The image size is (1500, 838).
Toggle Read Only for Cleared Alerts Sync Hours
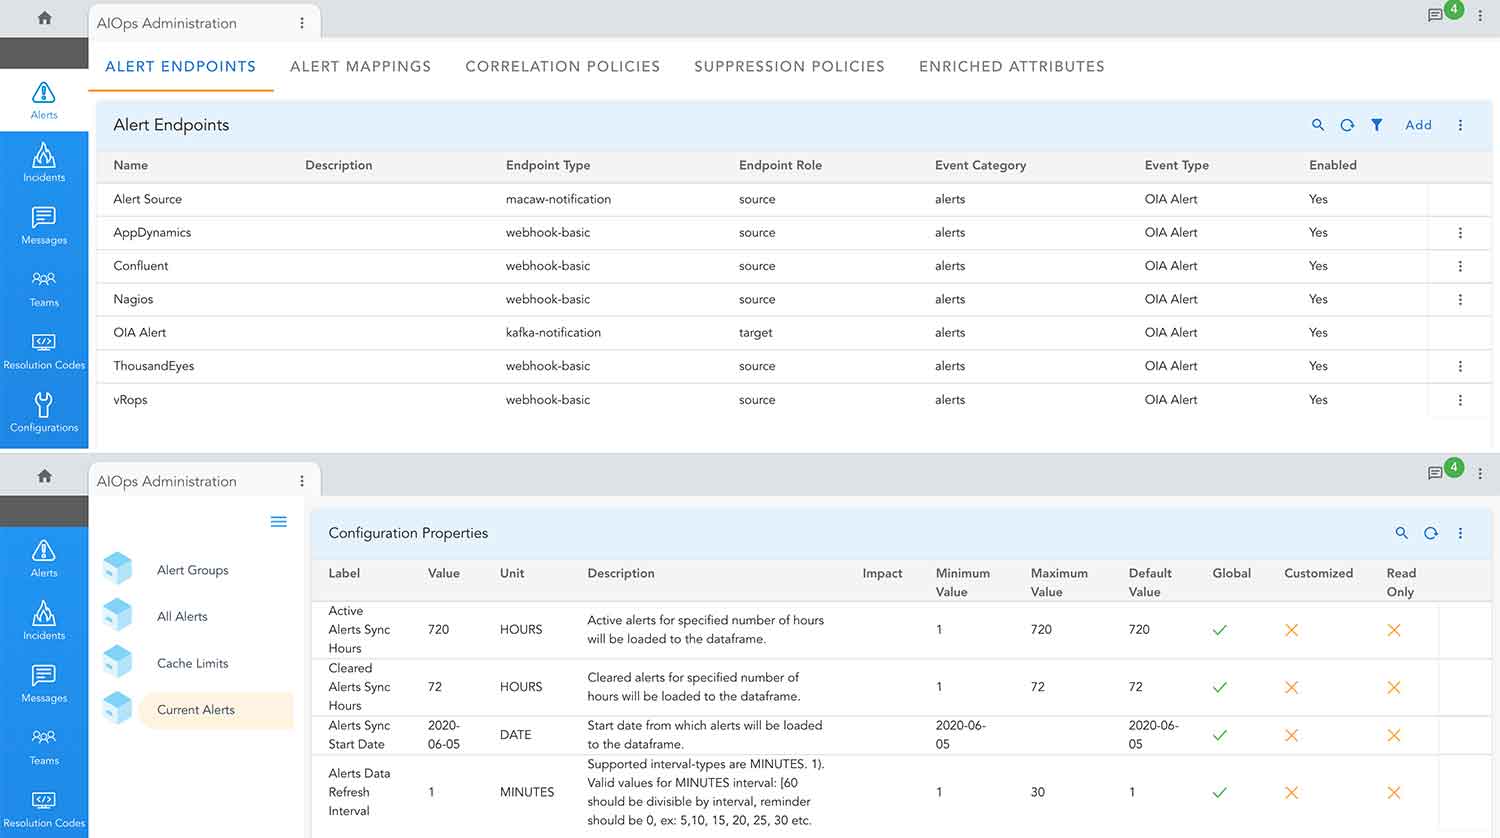(1394, 687)
